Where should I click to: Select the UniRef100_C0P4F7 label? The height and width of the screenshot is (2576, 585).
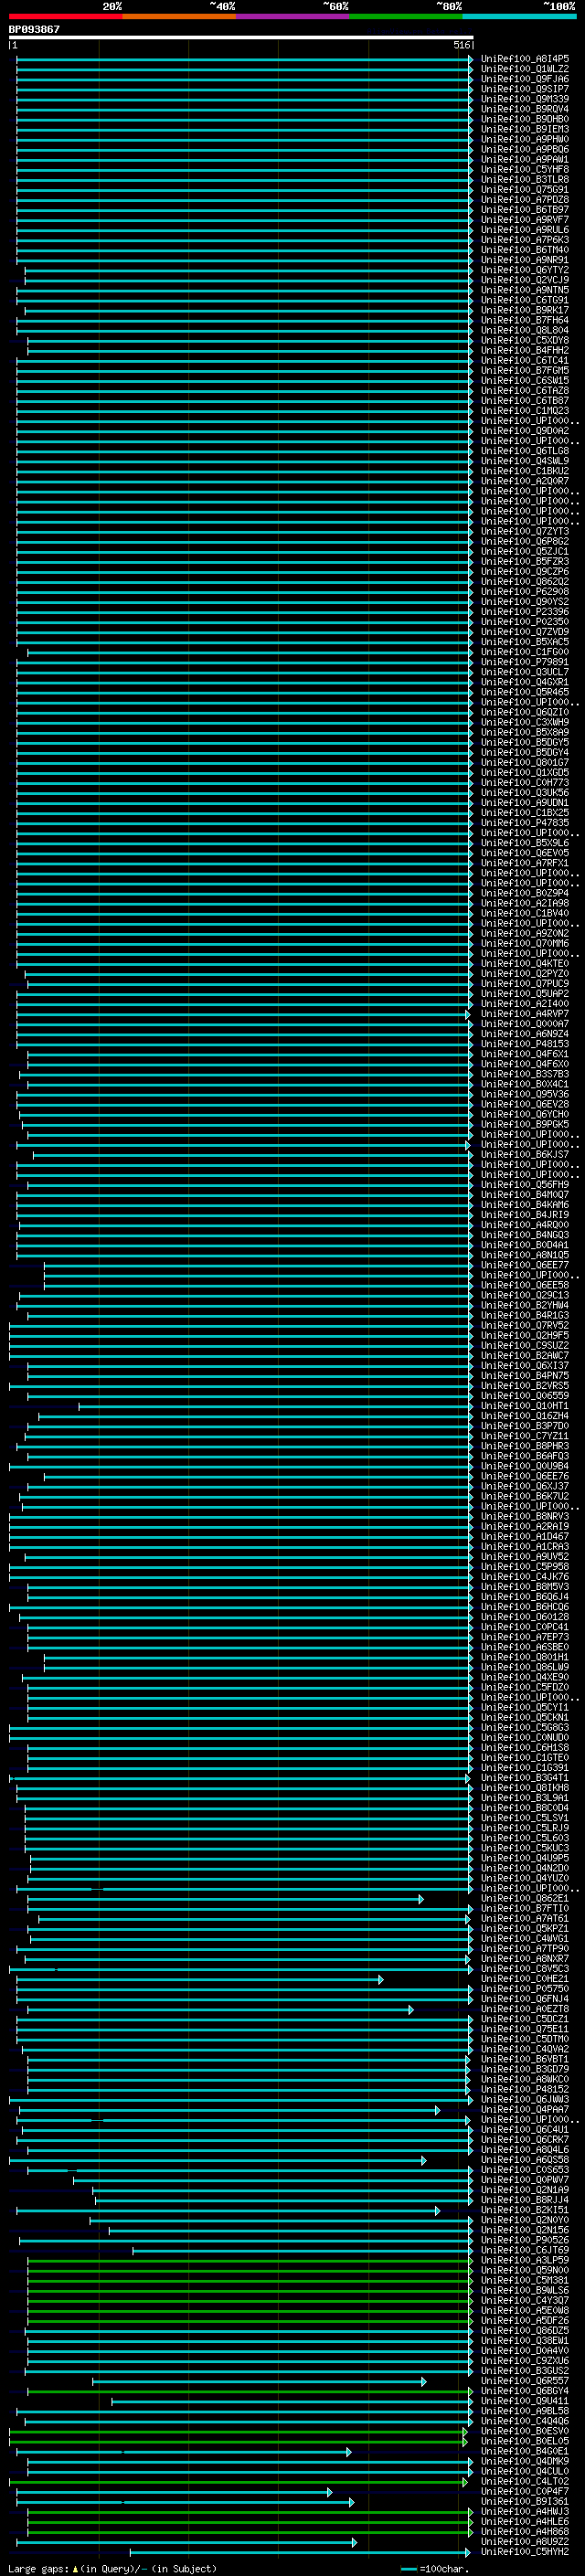(525, 2491)
